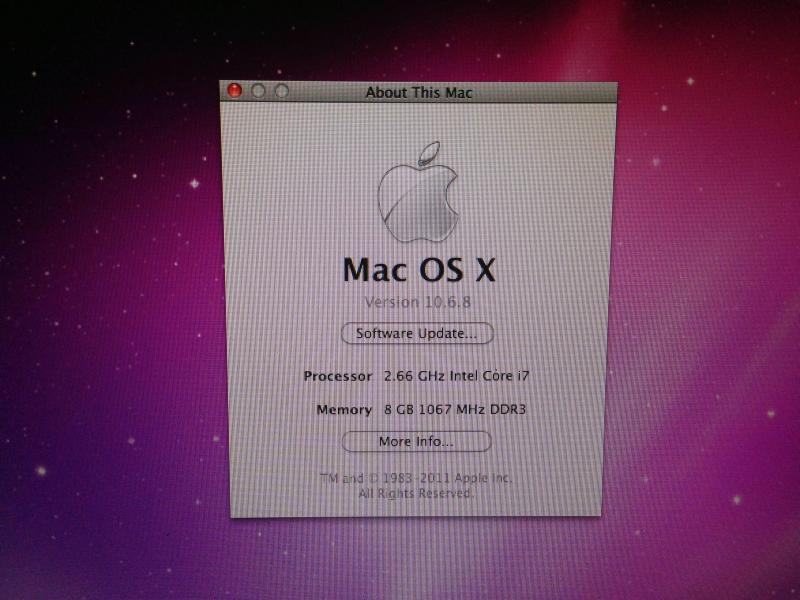Click the Apple logo image

(418, 191)
